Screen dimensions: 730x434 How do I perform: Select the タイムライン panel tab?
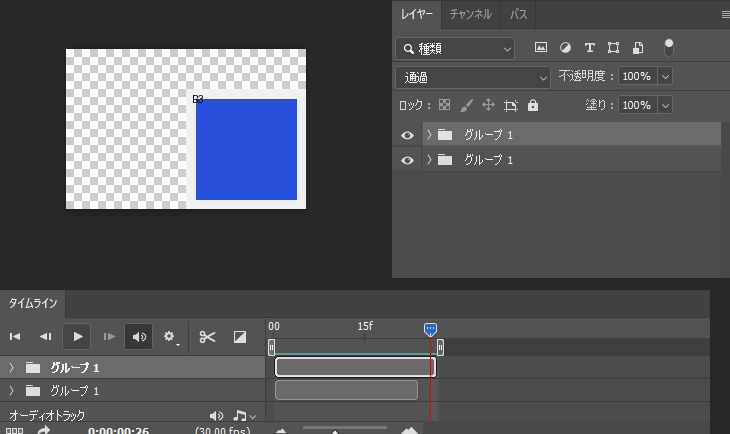(33, 303)
